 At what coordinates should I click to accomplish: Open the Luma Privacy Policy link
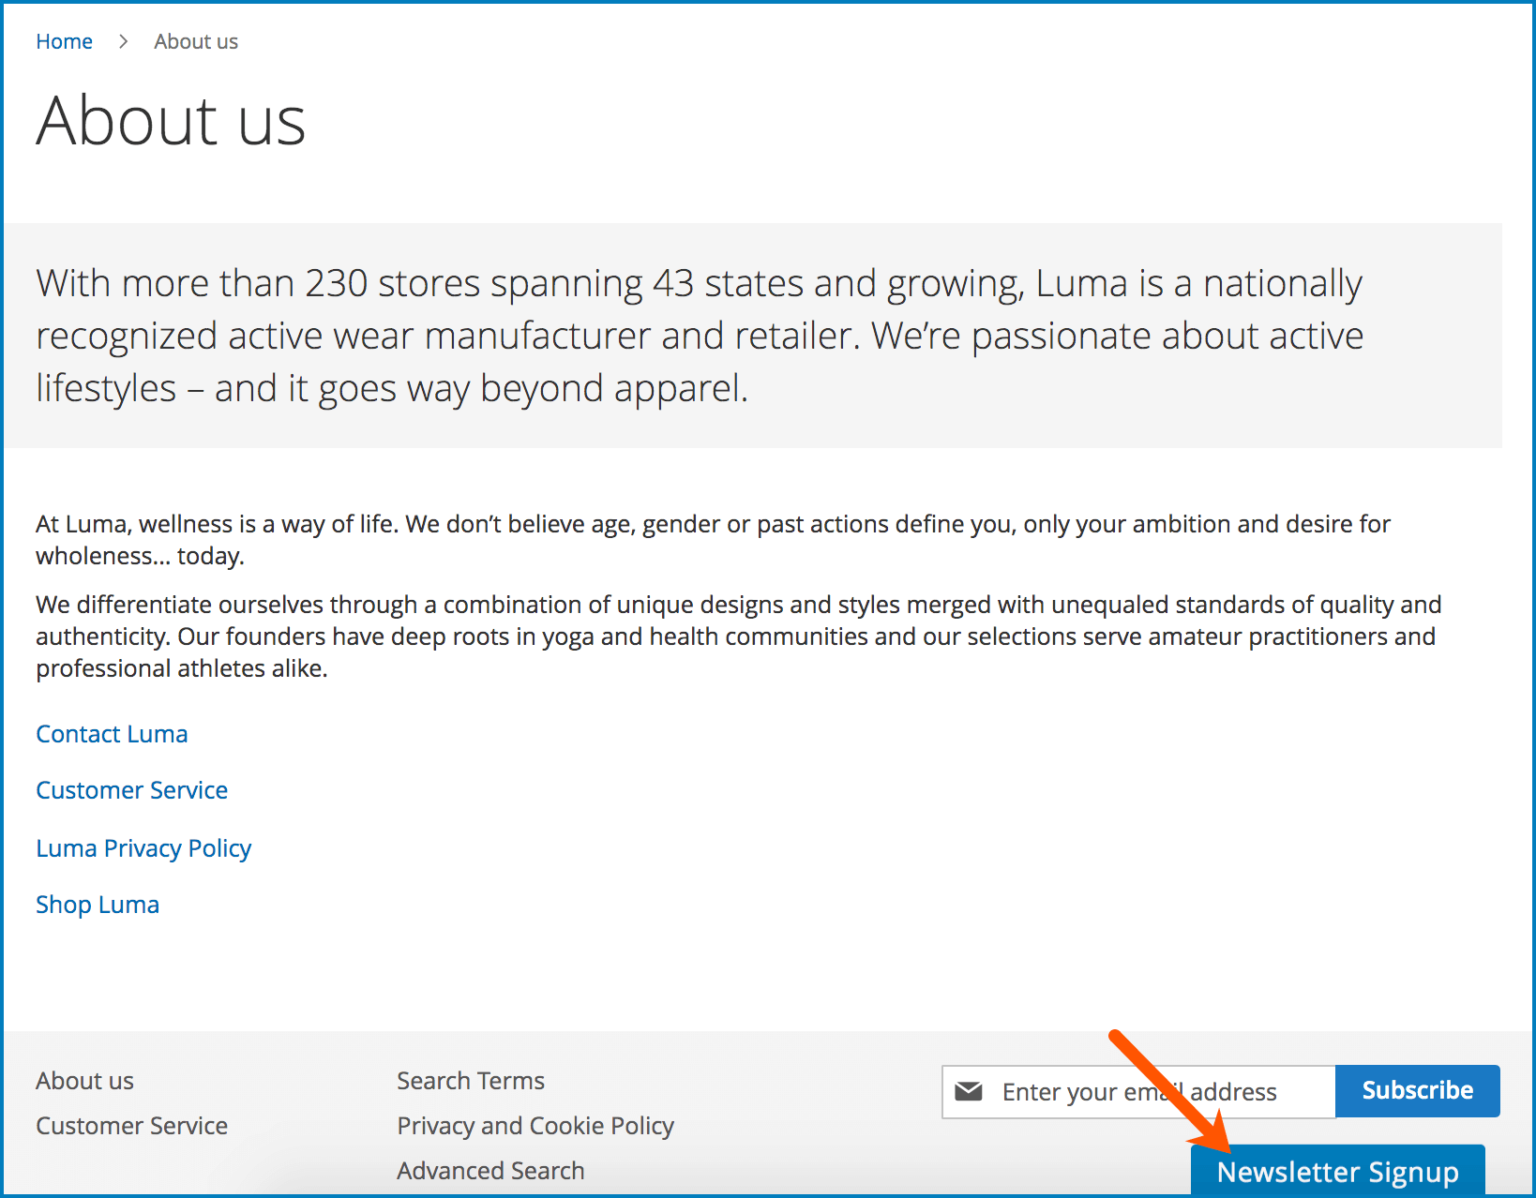(143, 848)
